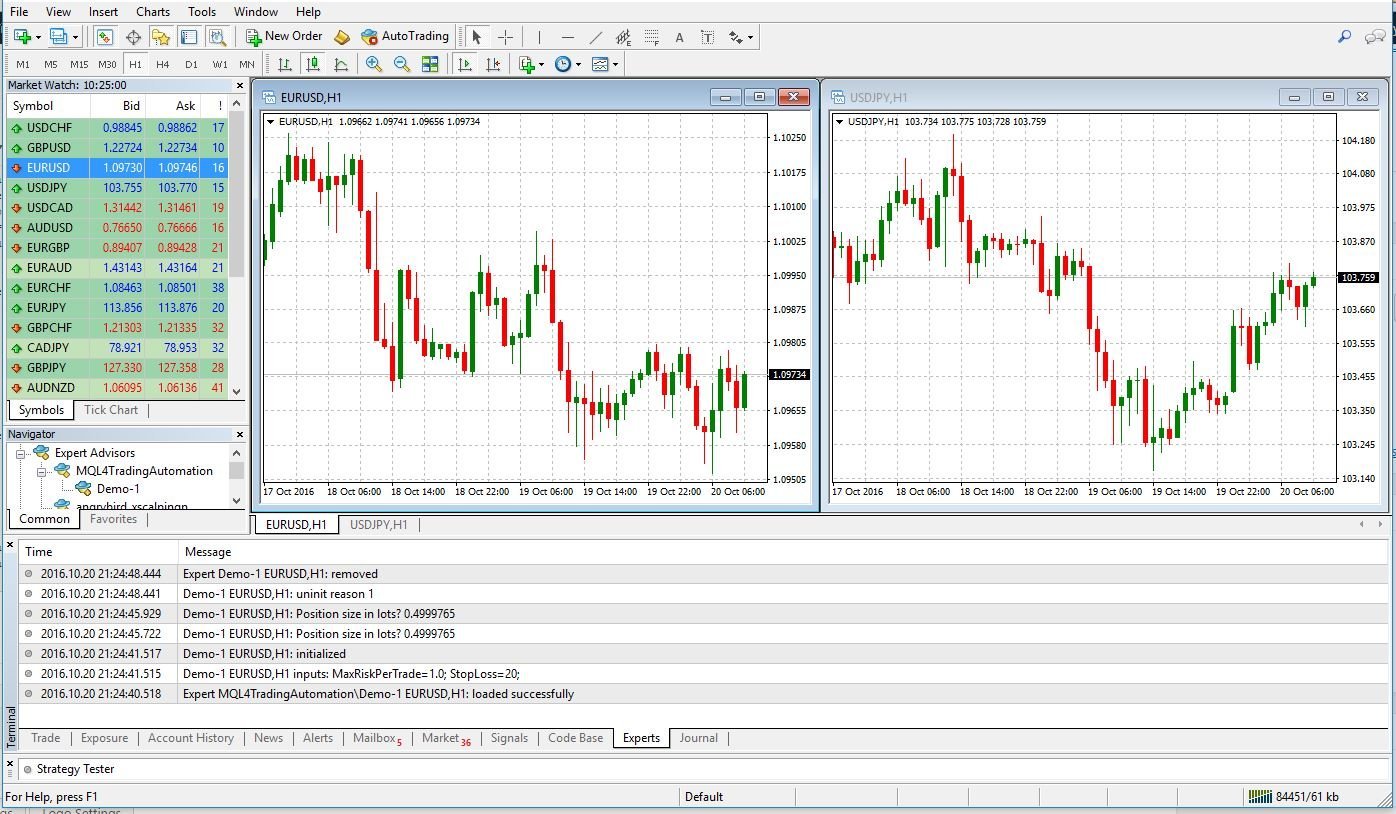Select the crosshair tool
The image size is (1396, 814).
(505, 37)
